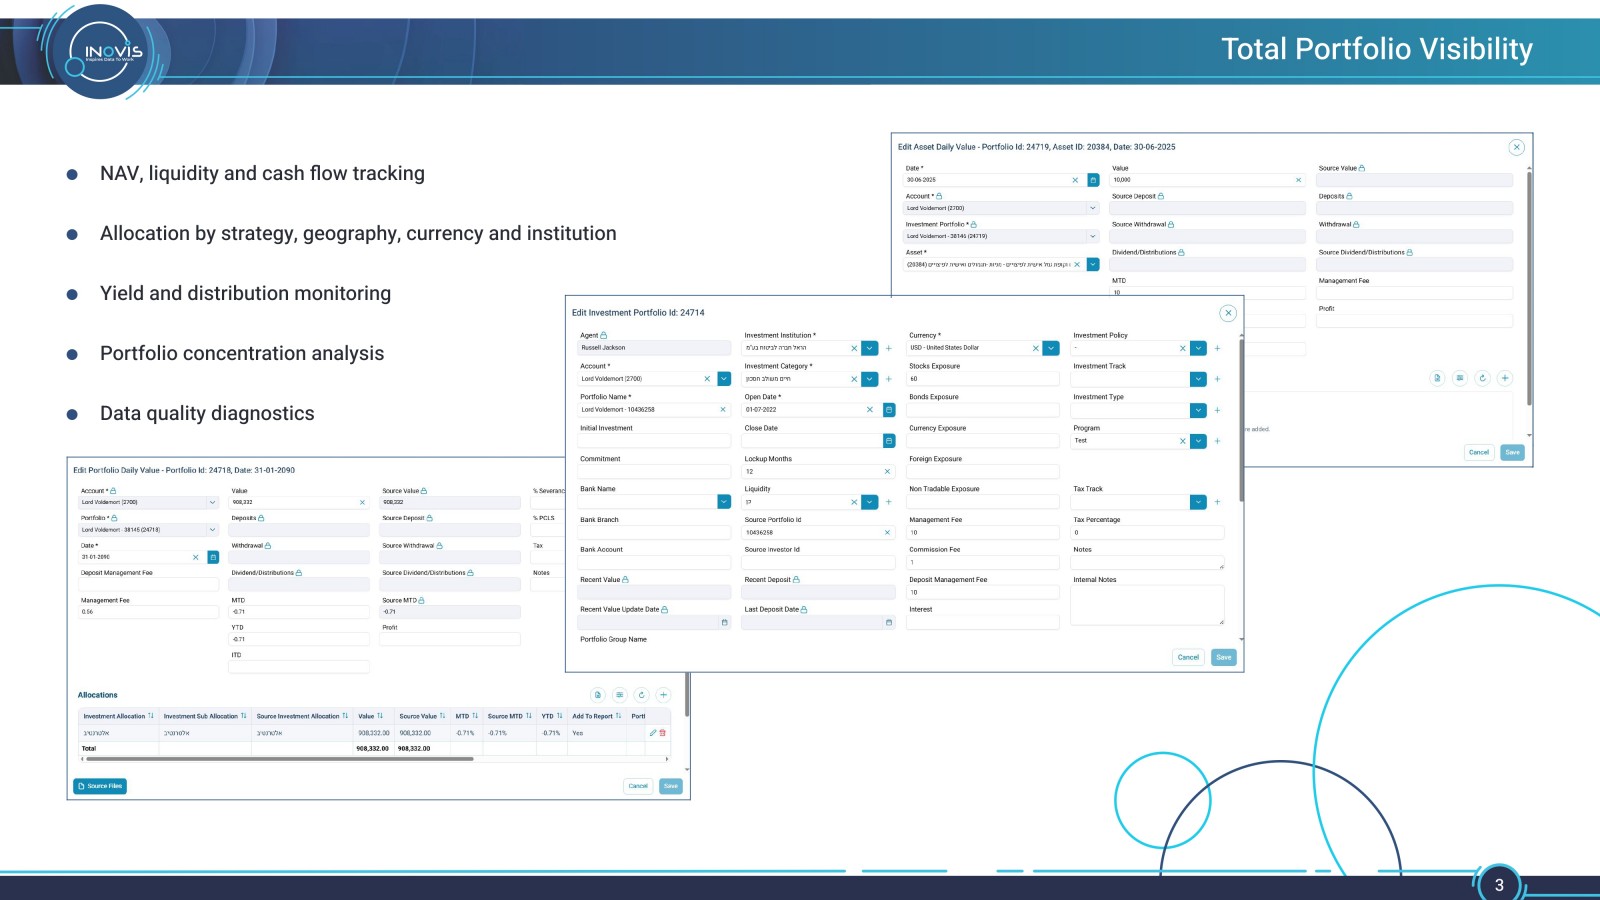The height and width of the screenshot is (900, 1600).
Task: Refresh the Allocations table
Action: pyautogui.click(x=642, y=695)
